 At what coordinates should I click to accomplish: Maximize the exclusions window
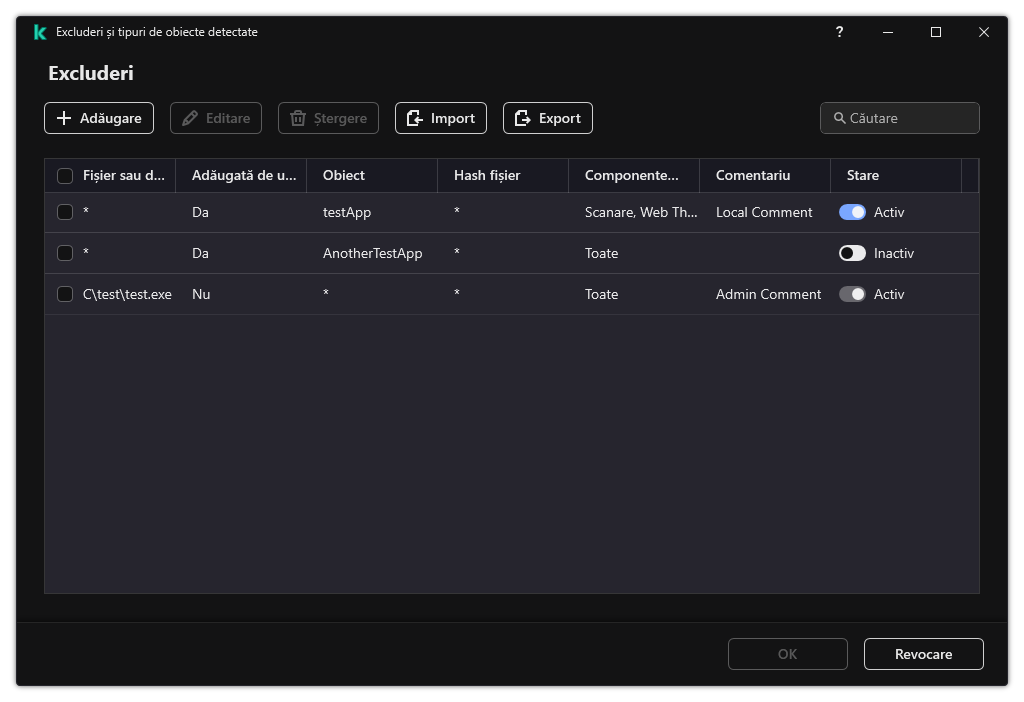pyautogui.click(x=936, y=32)
